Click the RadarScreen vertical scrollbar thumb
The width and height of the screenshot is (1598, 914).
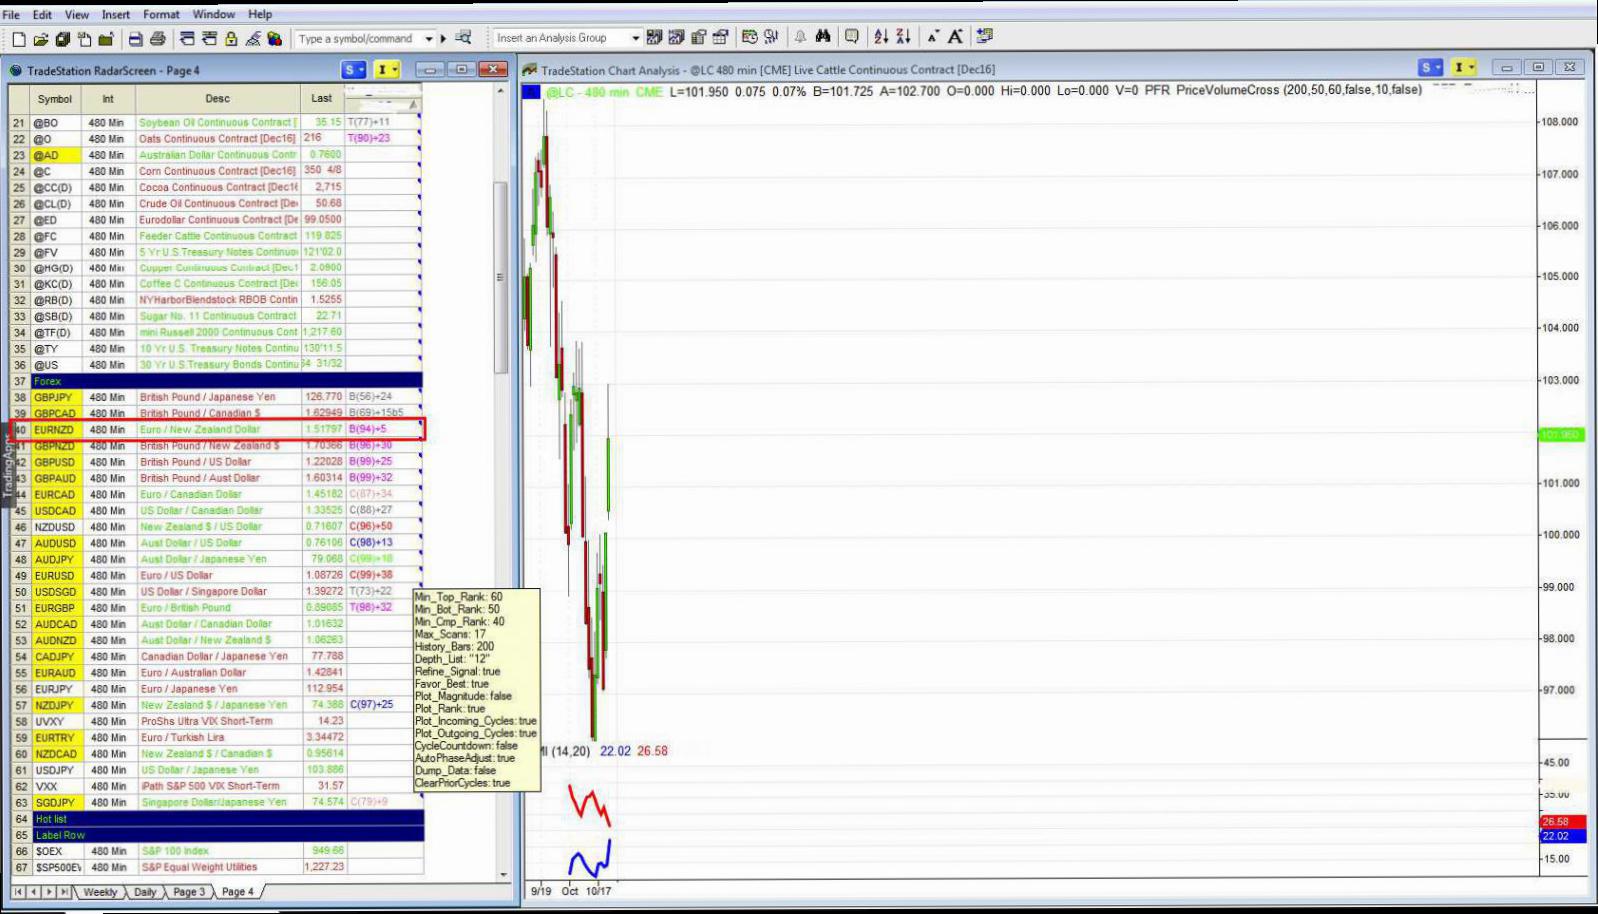point(500,277)
